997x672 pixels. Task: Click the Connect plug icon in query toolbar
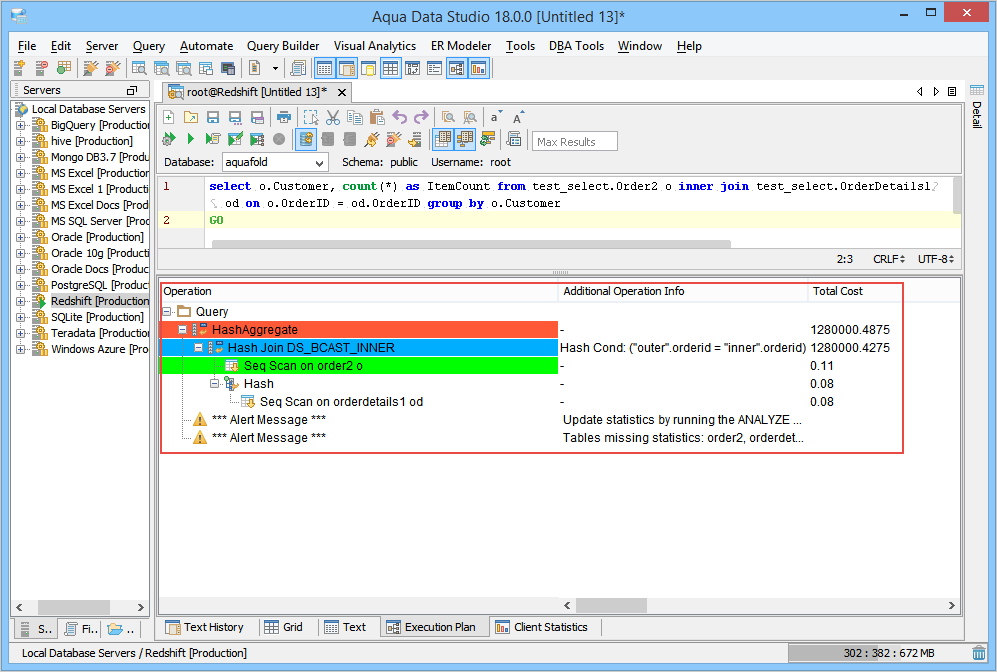[372, 139]
